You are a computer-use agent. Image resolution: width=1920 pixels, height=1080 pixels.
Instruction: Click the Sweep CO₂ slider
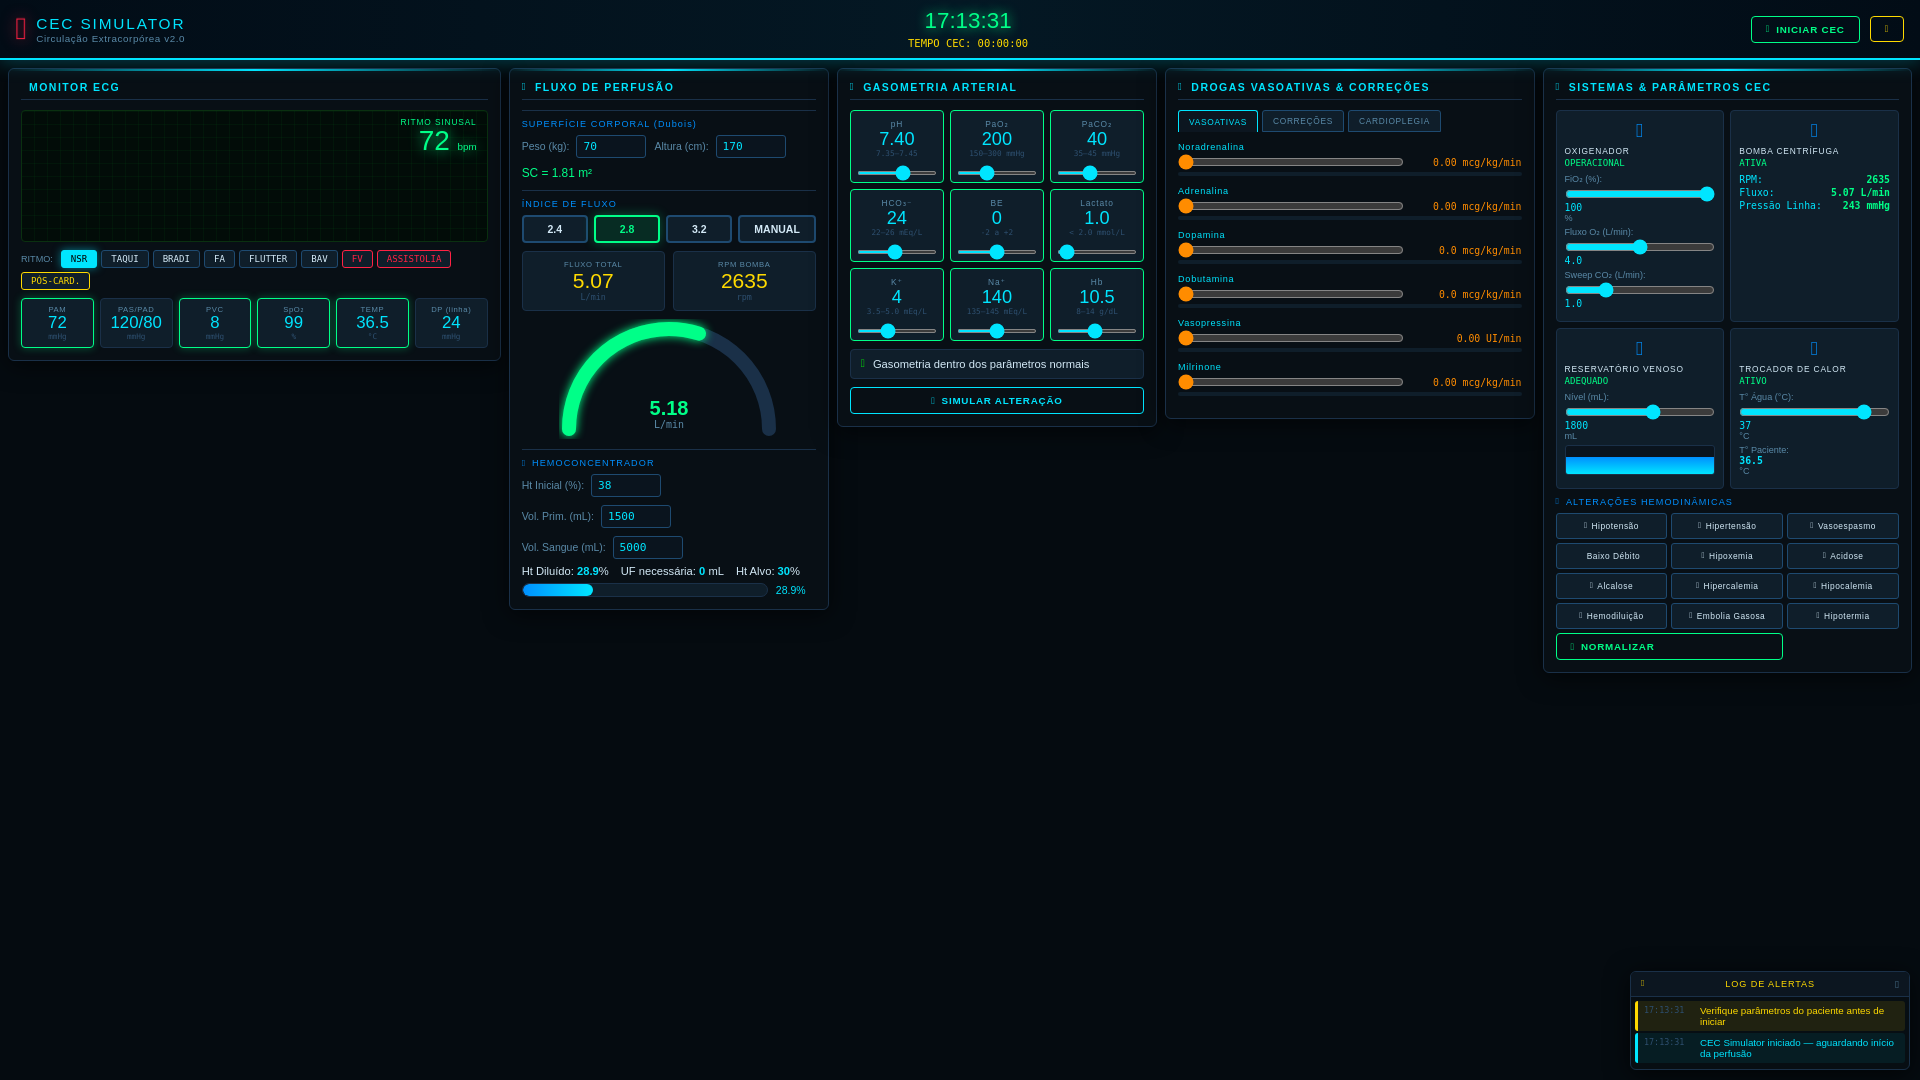point(1640,290)
